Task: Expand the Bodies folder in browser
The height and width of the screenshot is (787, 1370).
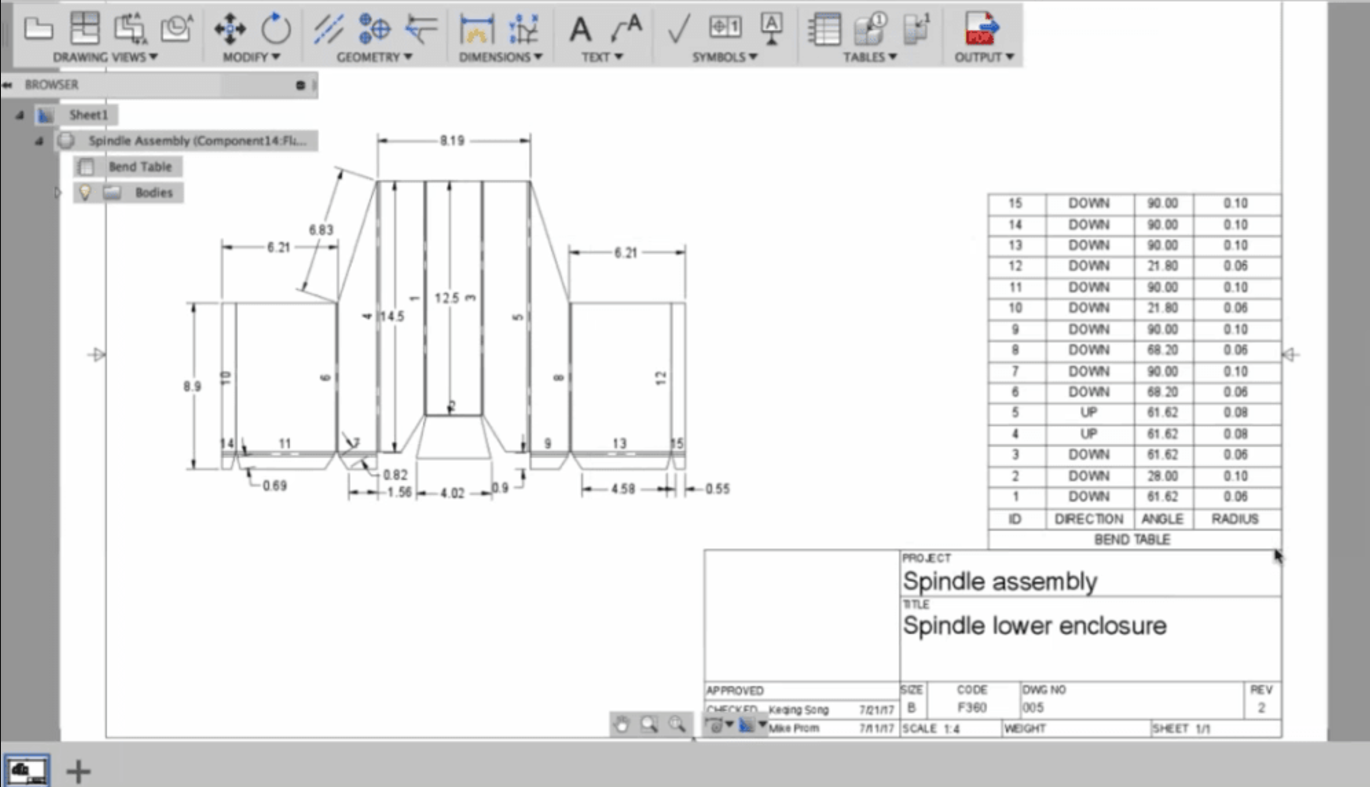Action: [x=58, y=193]
